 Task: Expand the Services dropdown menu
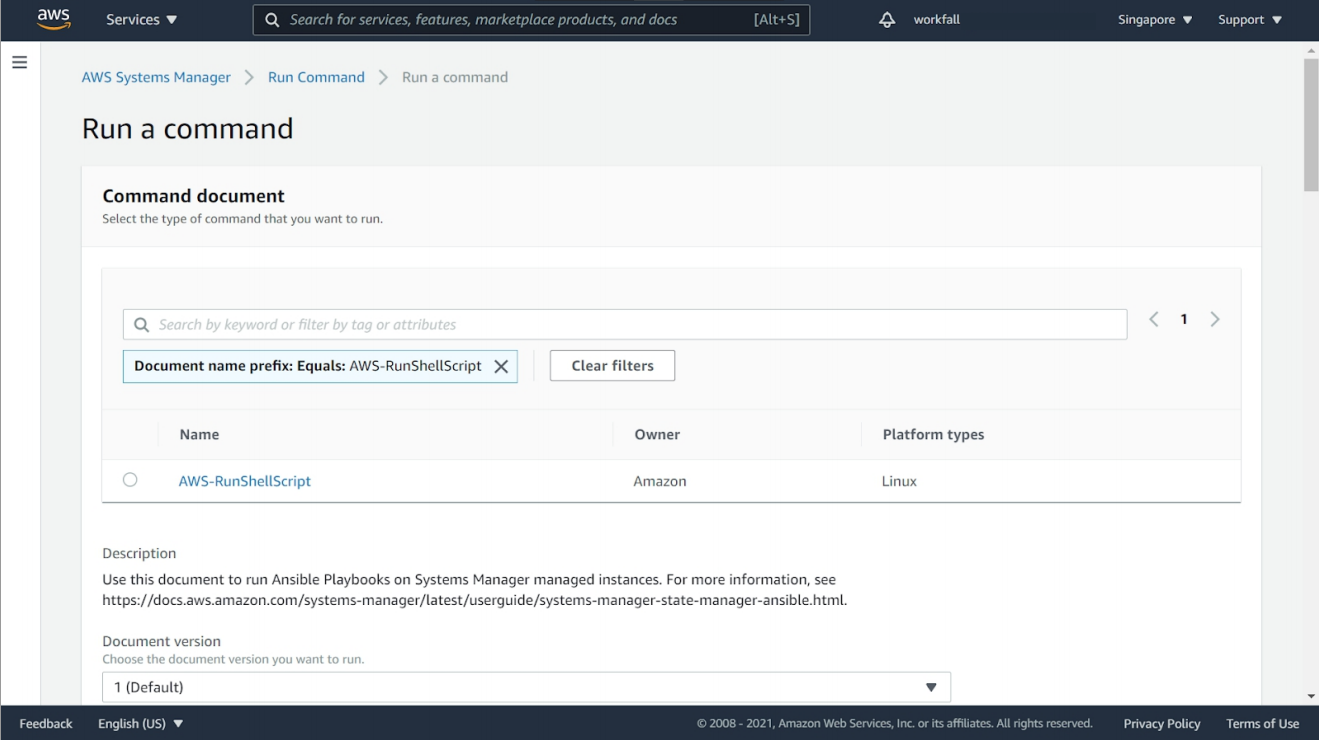tap(141, 20)
